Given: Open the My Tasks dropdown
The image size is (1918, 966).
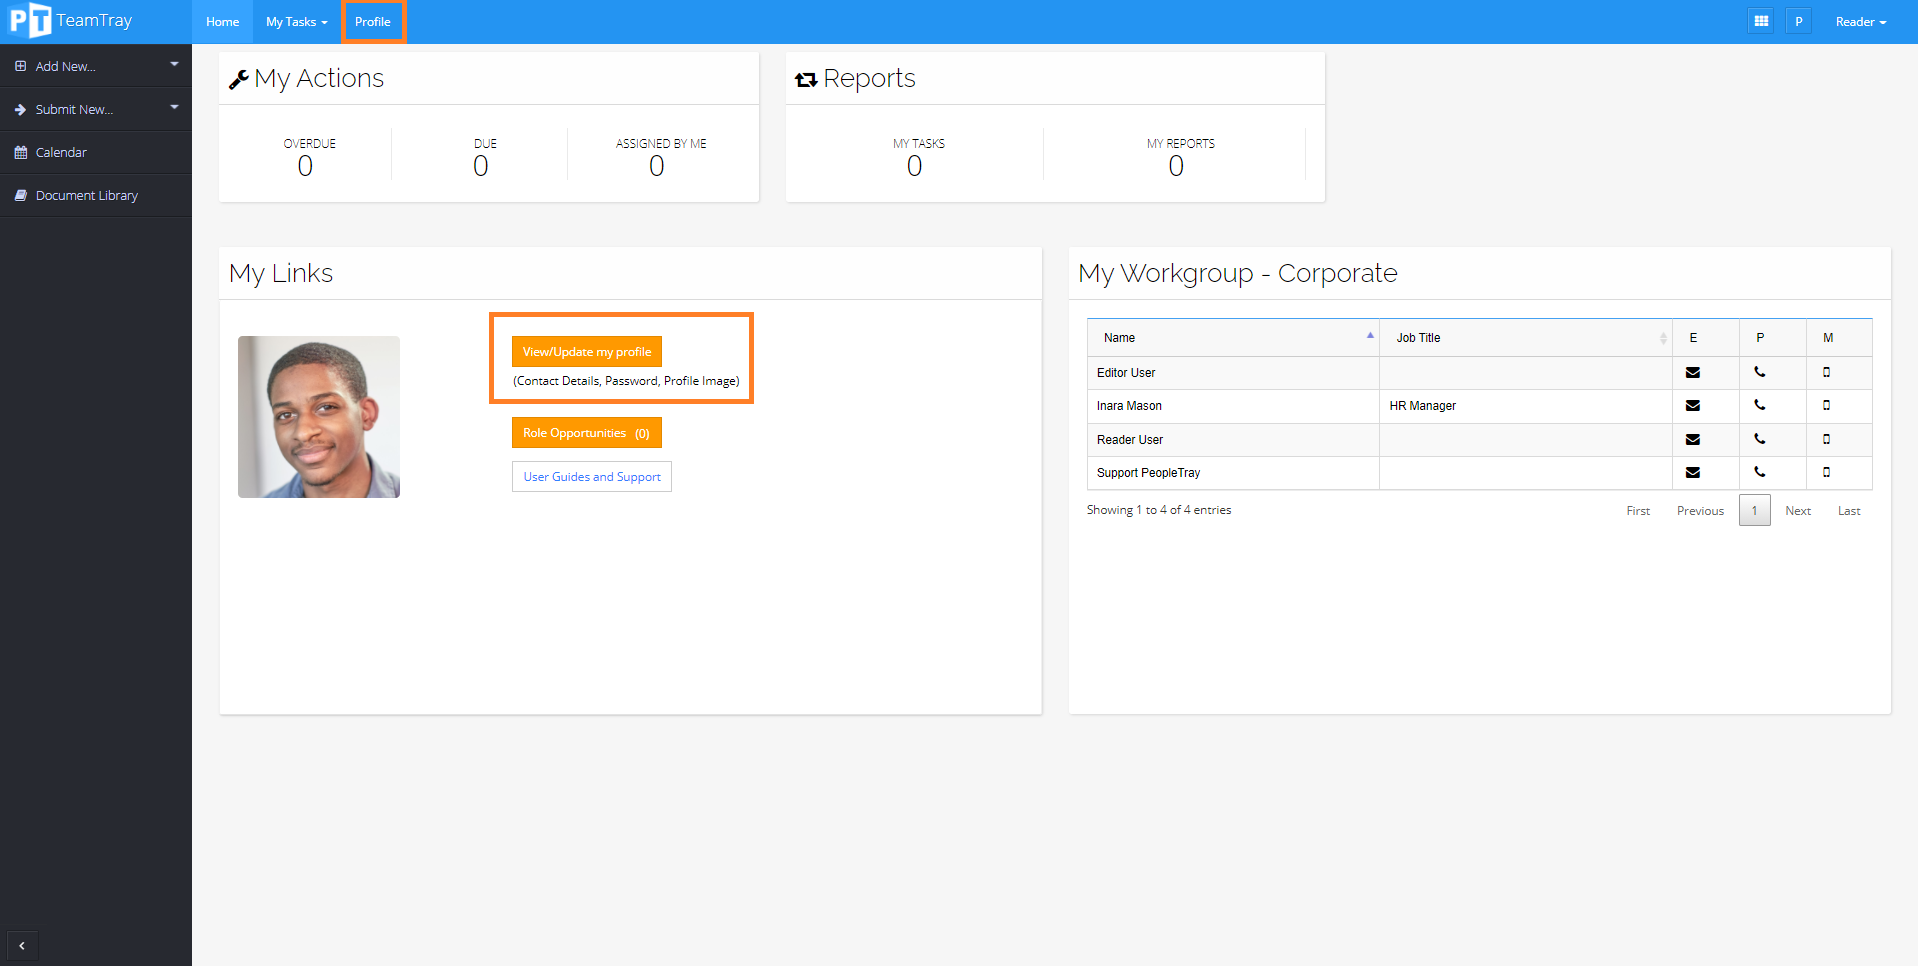Looking at the screenshot, I should (296, 21).
